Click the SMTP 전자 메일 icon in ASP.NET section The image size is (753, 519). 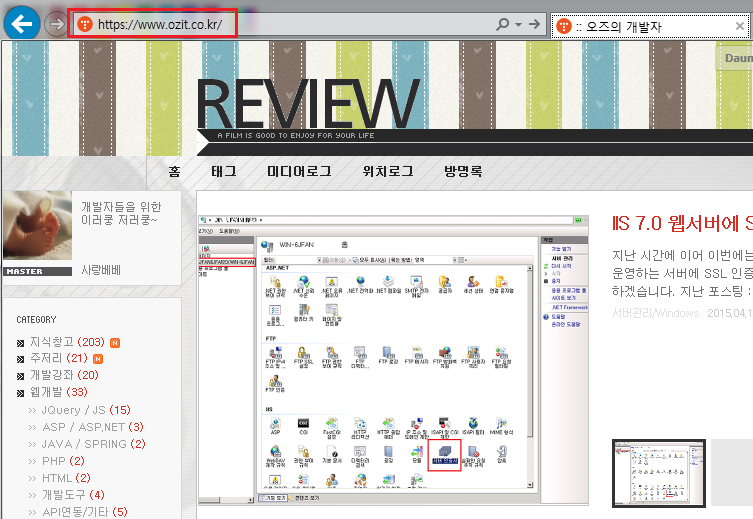(x=416, y=287)
